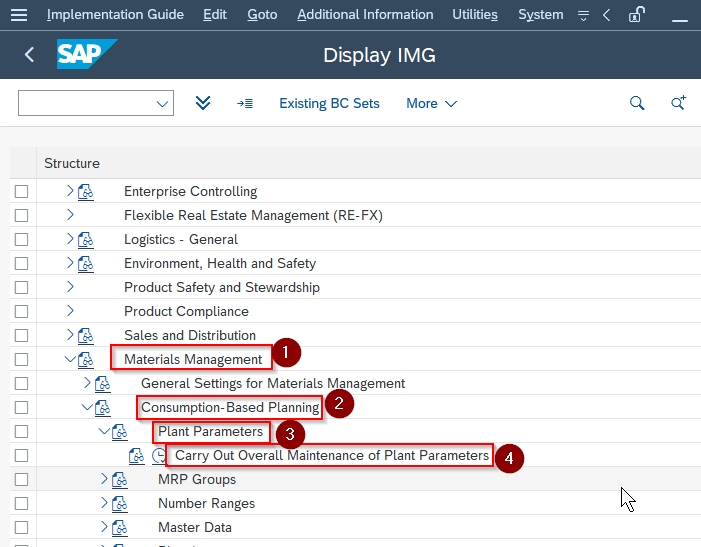
Task: Open the Goto menu
Action: [262, 15]
